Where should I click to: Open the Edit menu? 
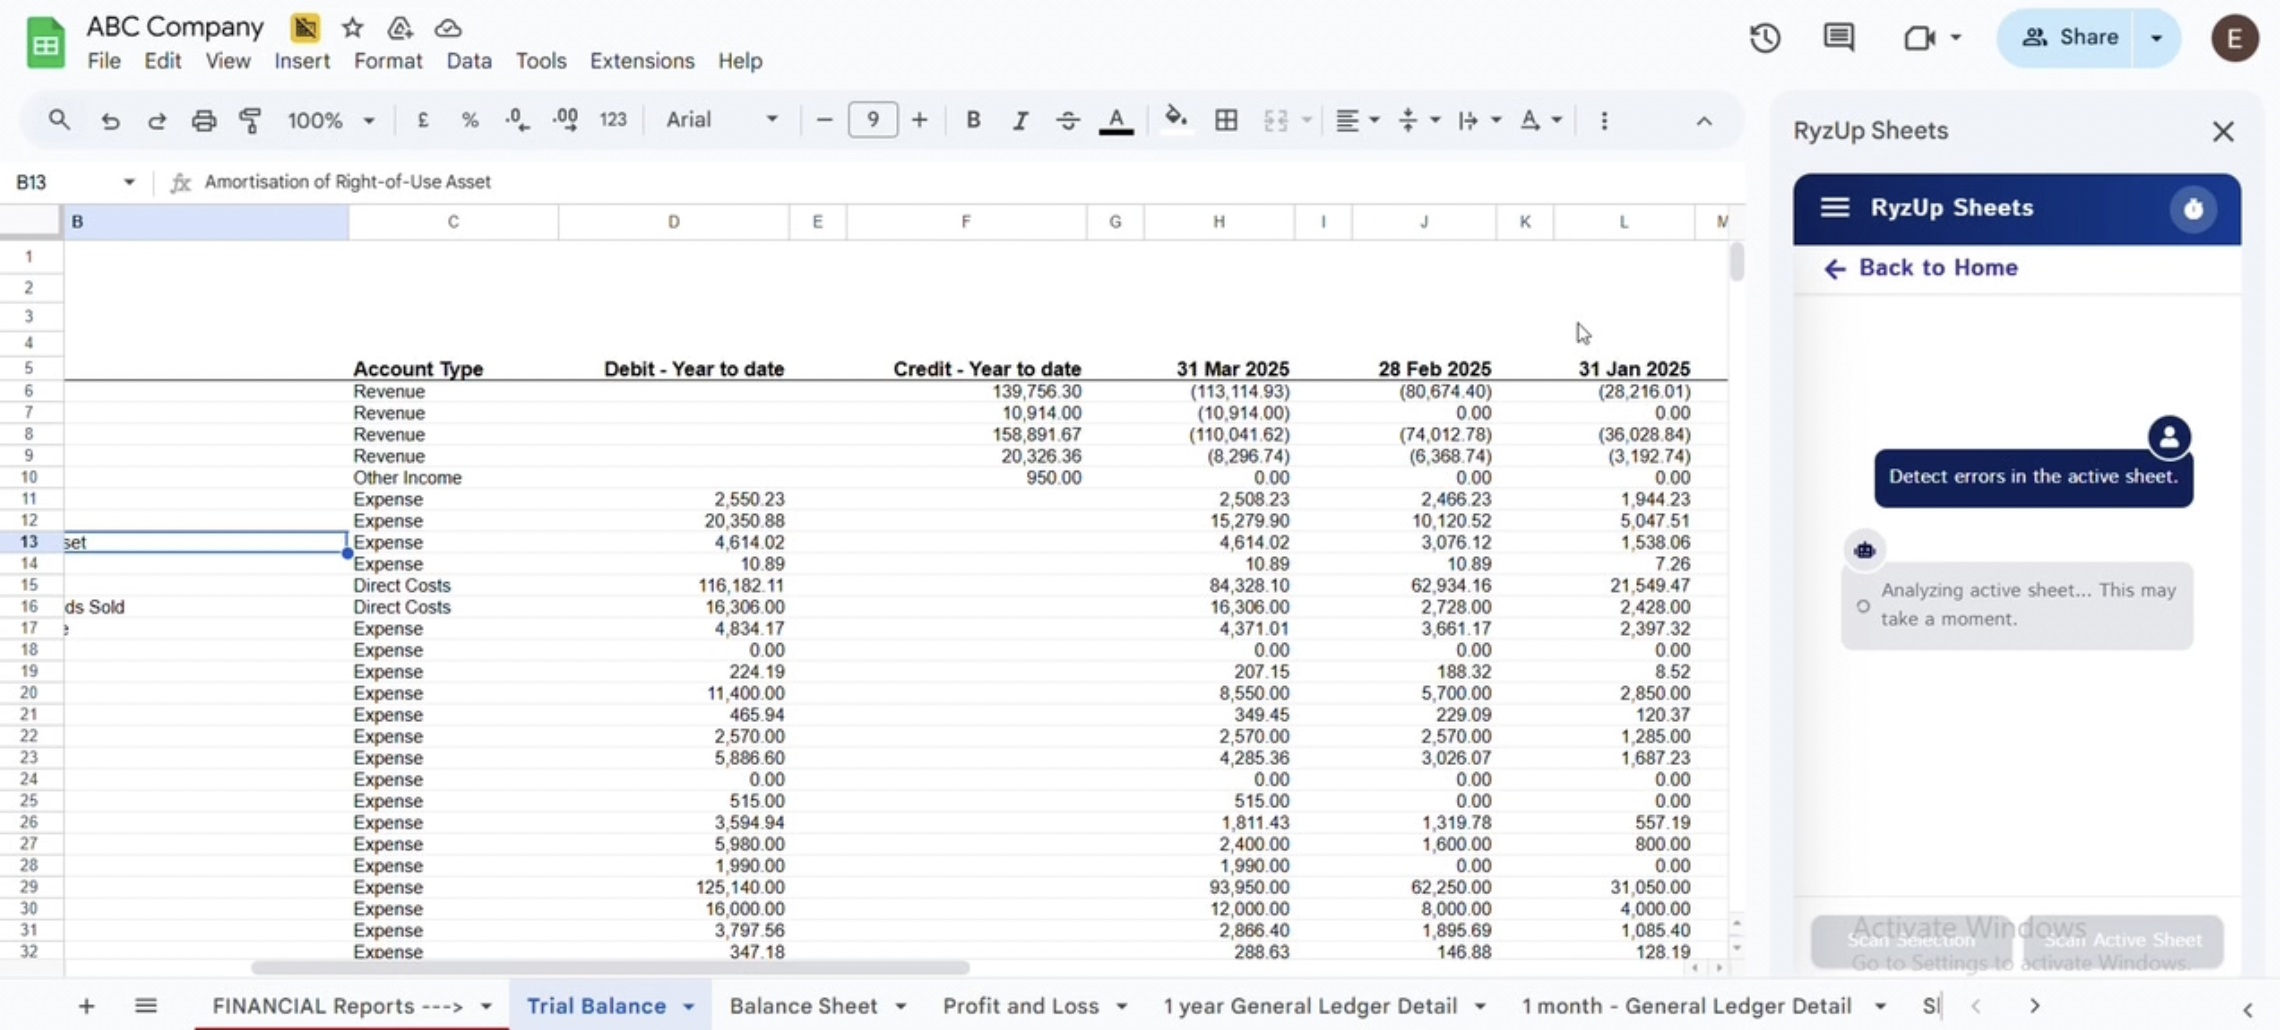162,61
